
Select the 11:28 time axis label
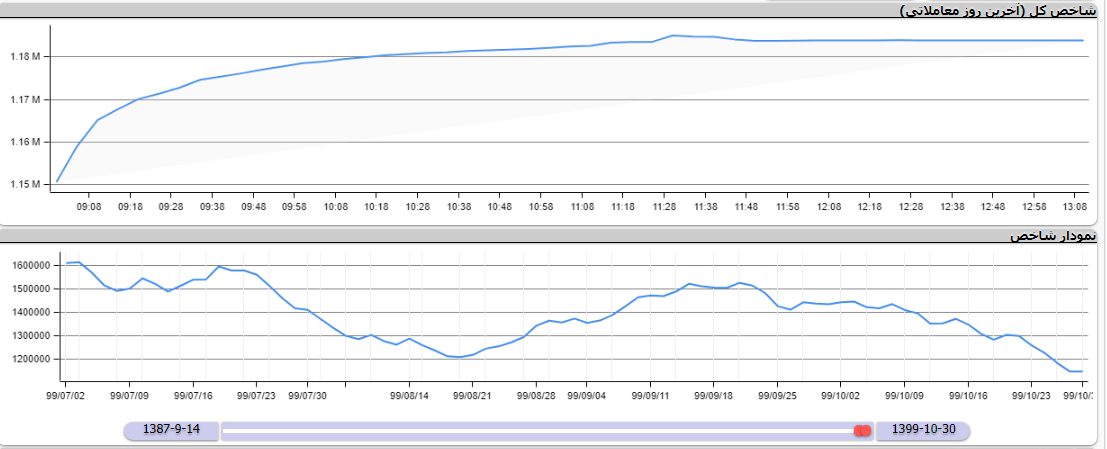pos(664,207)
